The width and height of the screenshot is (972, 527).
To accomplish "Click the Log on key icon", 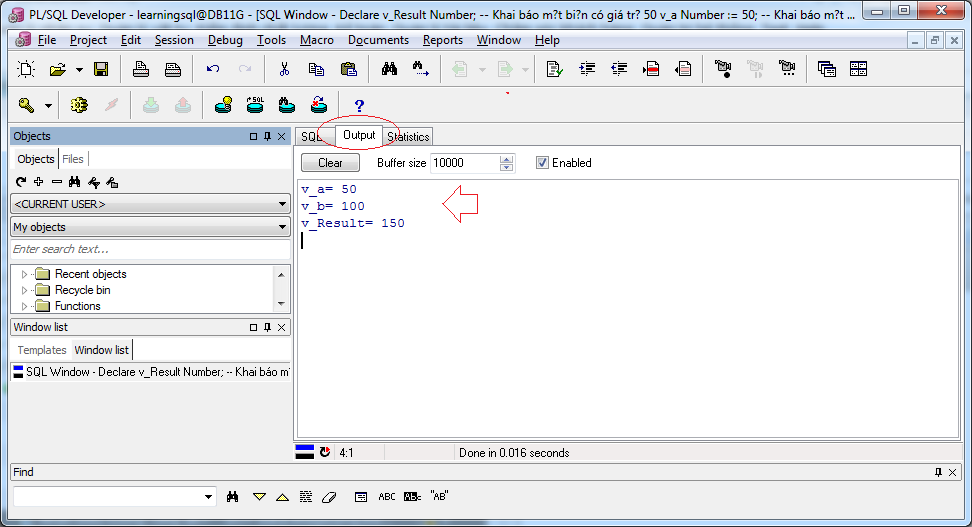I will 26,105.
